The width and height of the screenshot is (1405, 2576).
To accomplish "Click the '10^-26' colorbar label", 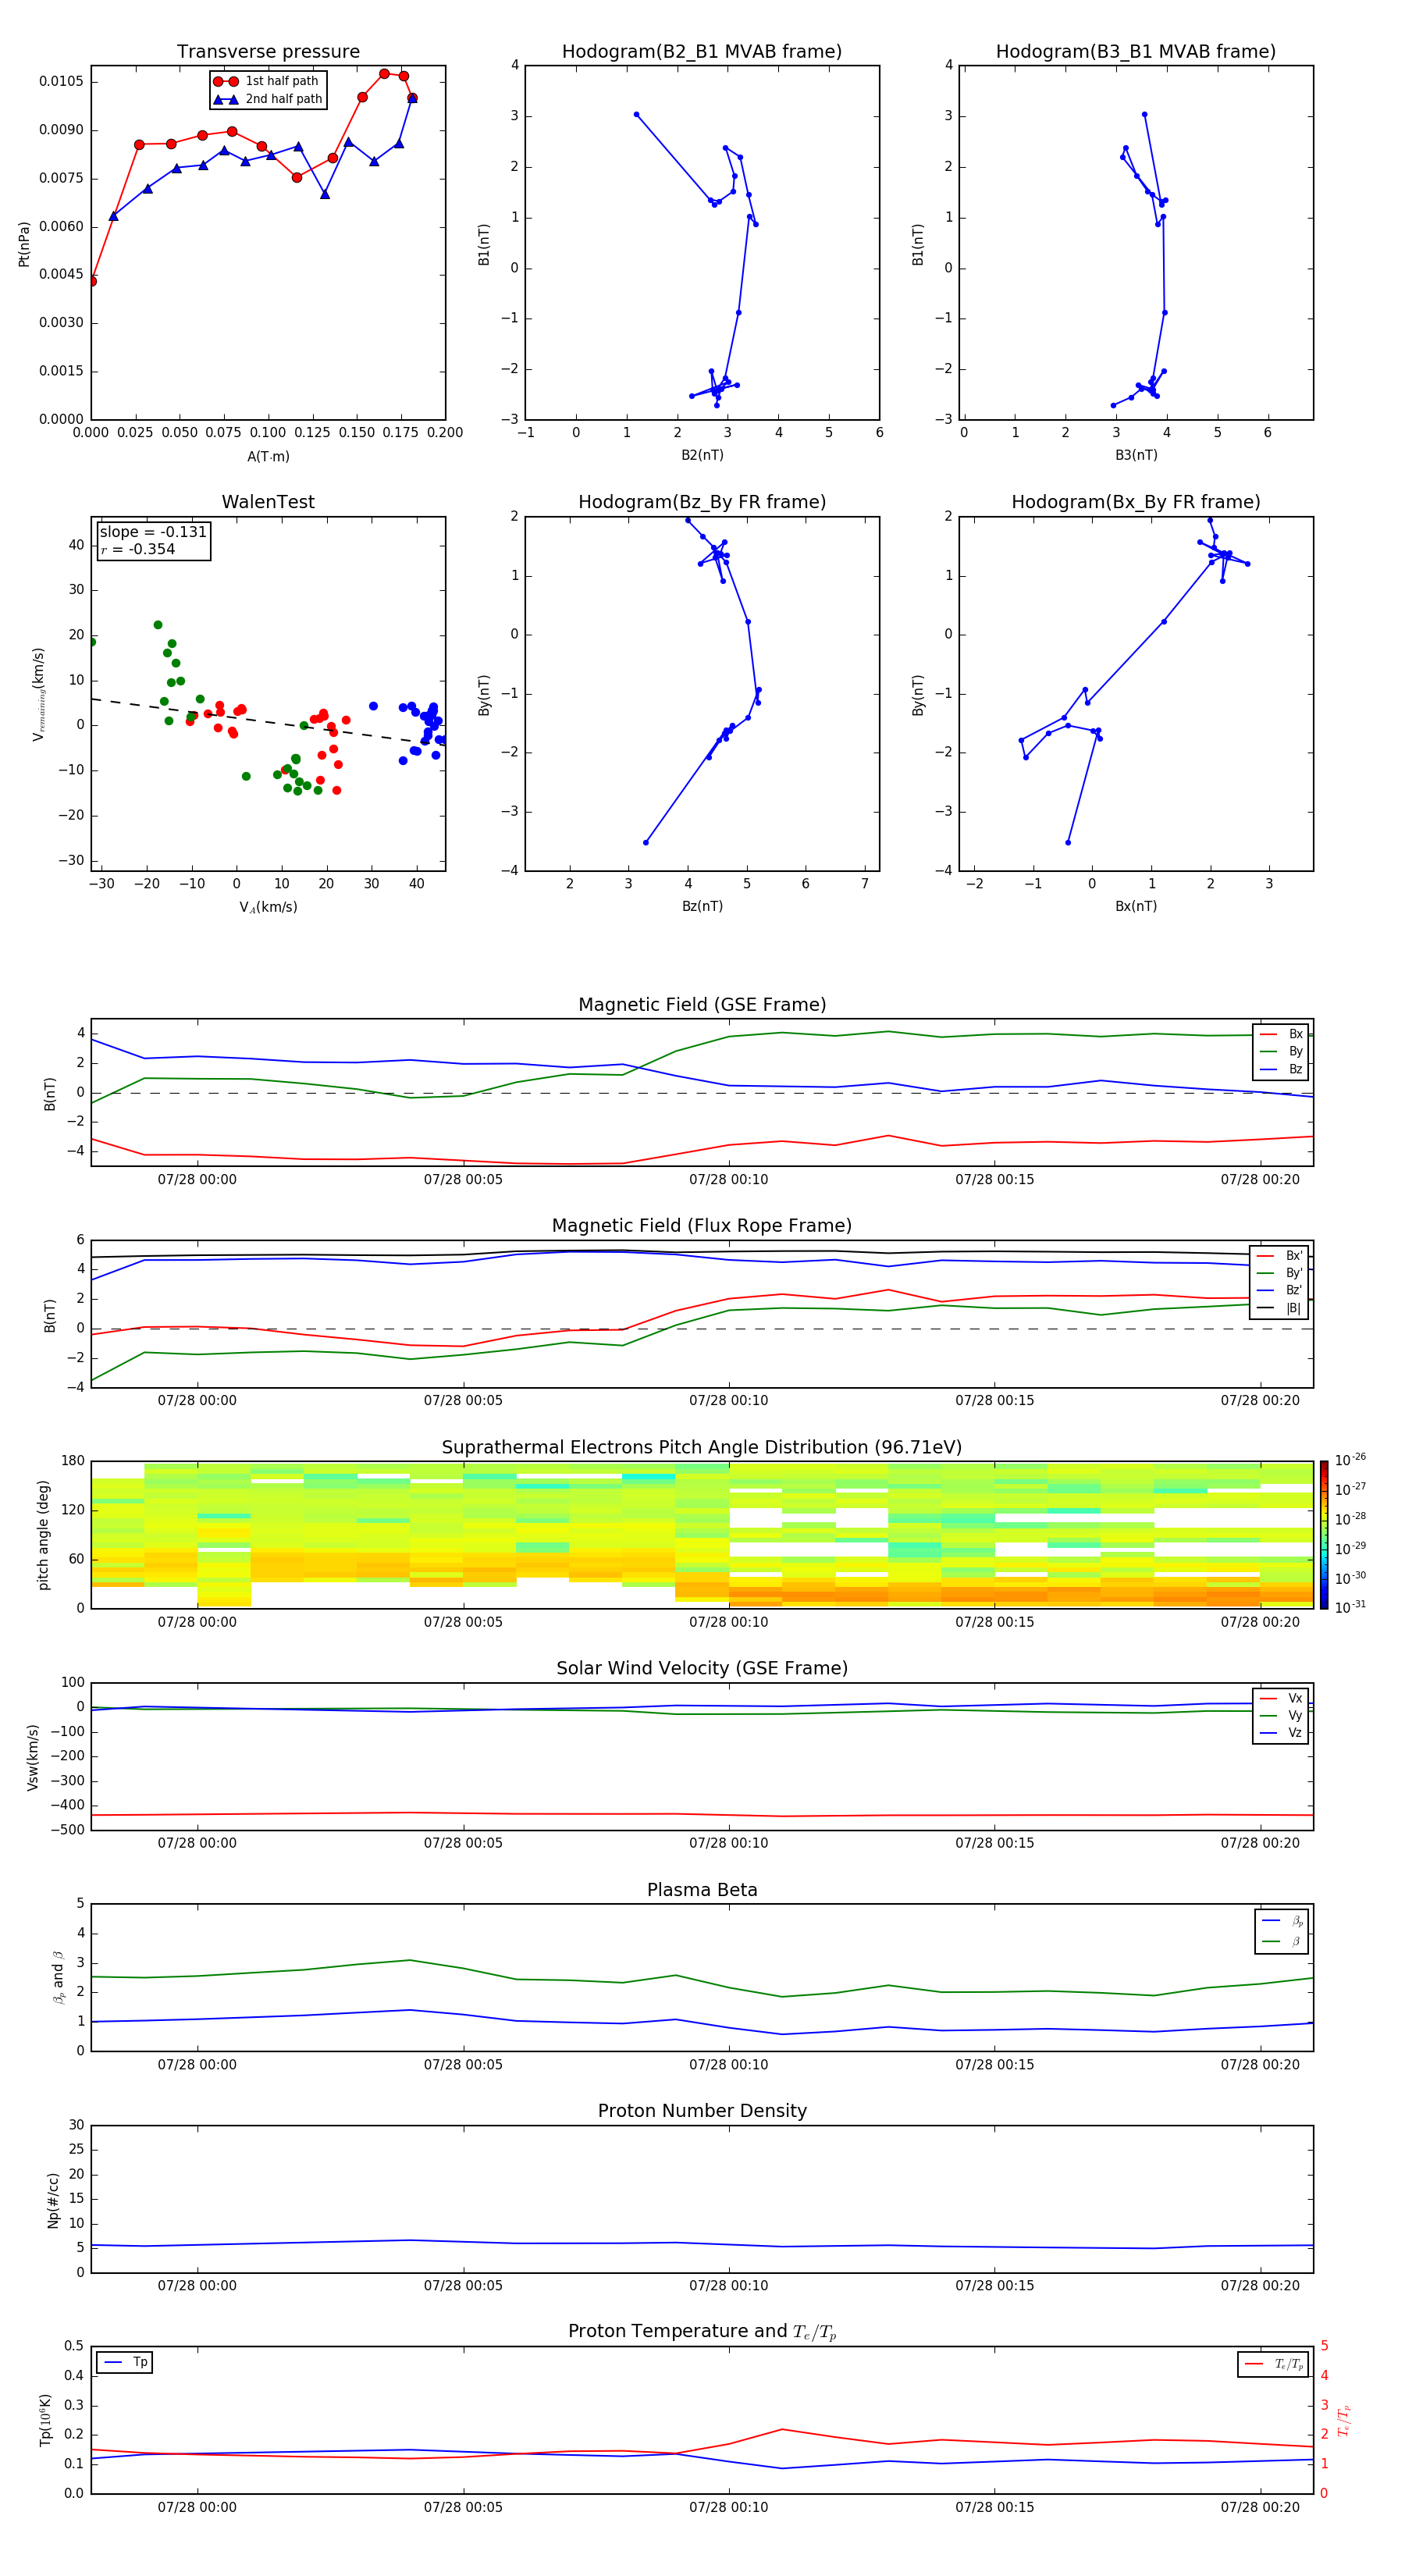I will tap(1350, 1460).
